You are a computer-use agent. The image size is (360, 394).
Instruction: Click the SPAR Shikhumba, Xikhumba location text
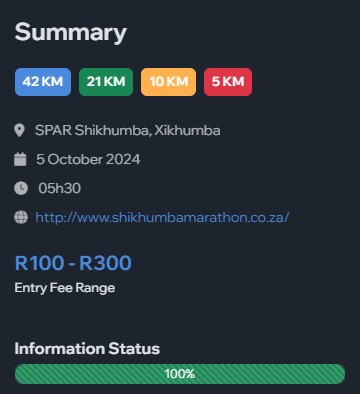pos(128,130)
